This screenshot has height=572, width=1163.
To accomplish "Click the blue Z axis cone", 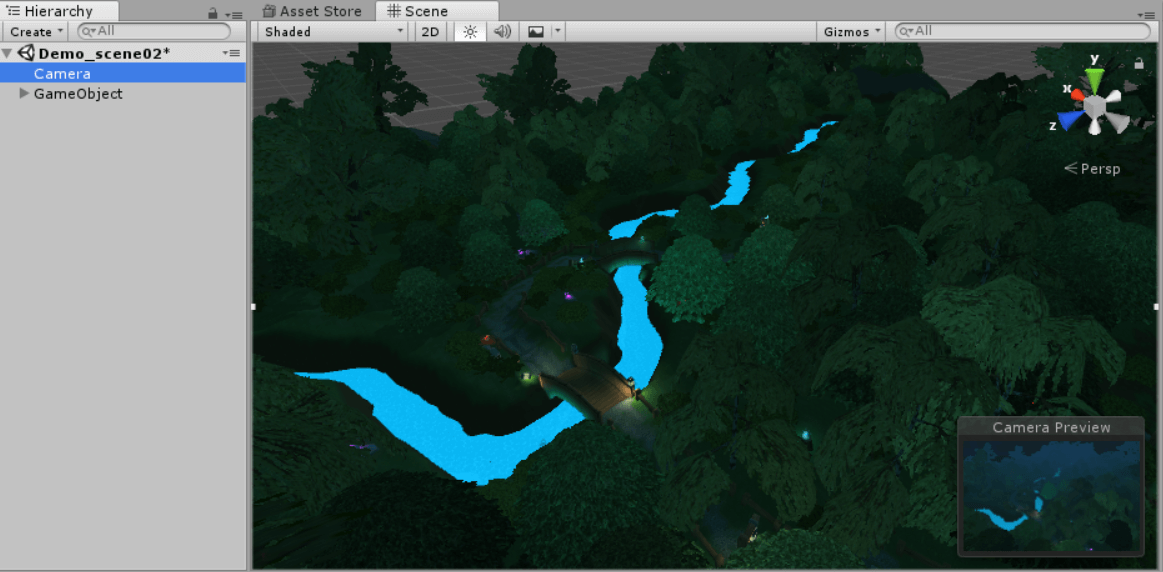I will click(1070, 120).
